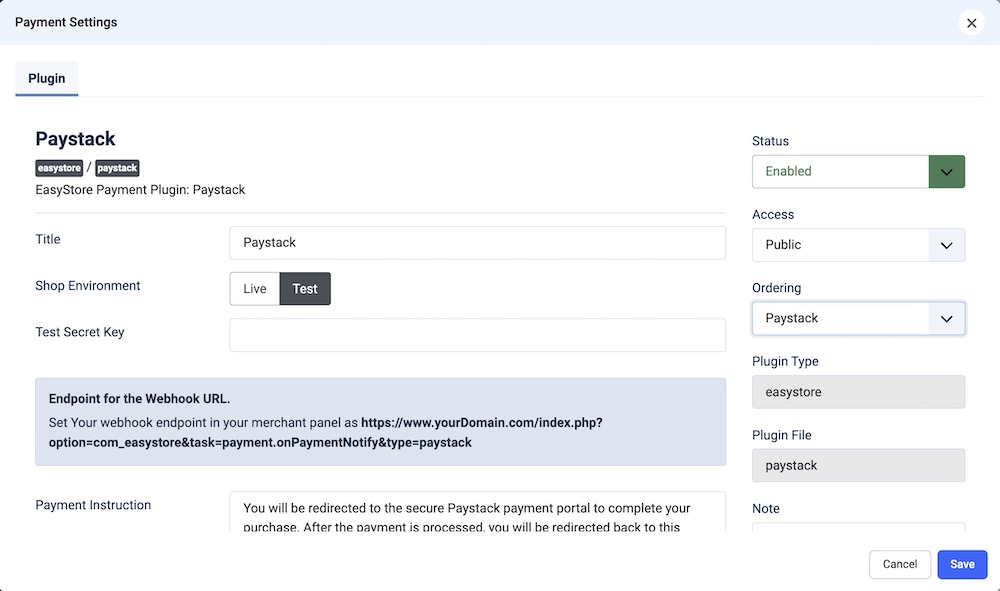Close the Payment Settings dialog with X
The width and height of the screenshot is (1000, 591).
point(971,23)
